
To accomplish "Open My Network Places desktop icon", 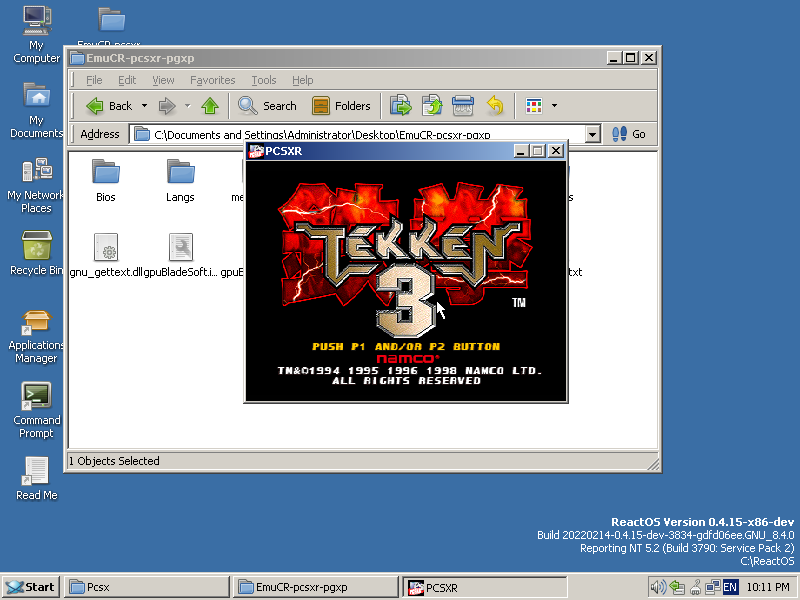I will 36,186.
